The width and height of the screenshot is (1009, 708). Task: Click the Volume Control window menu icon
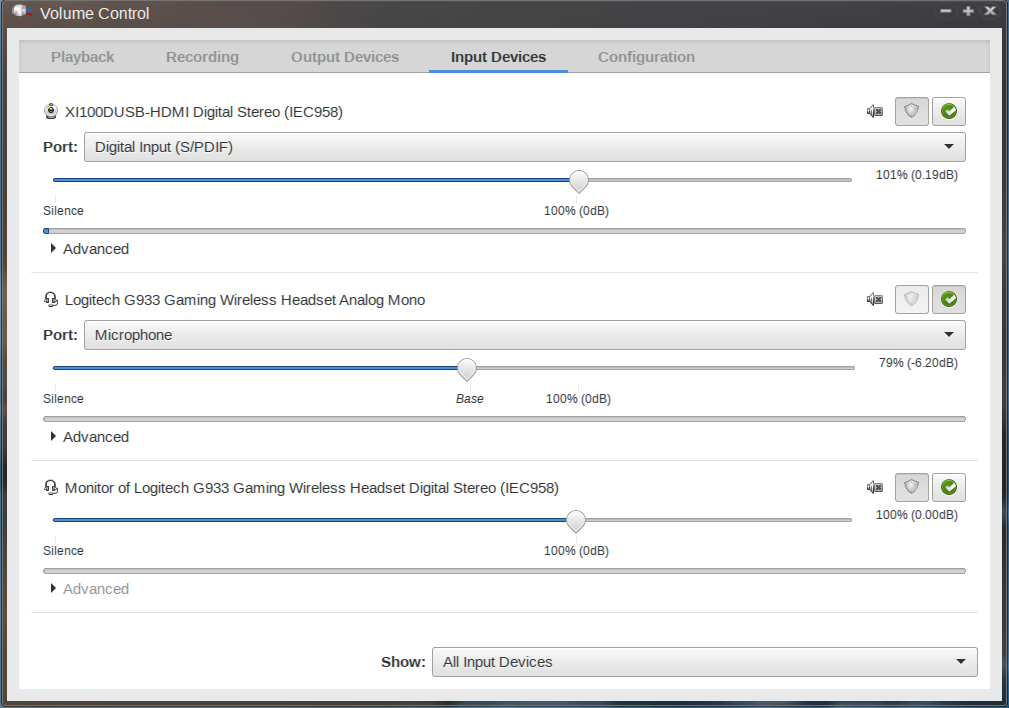pyautogui.click(x=21, y=12)
